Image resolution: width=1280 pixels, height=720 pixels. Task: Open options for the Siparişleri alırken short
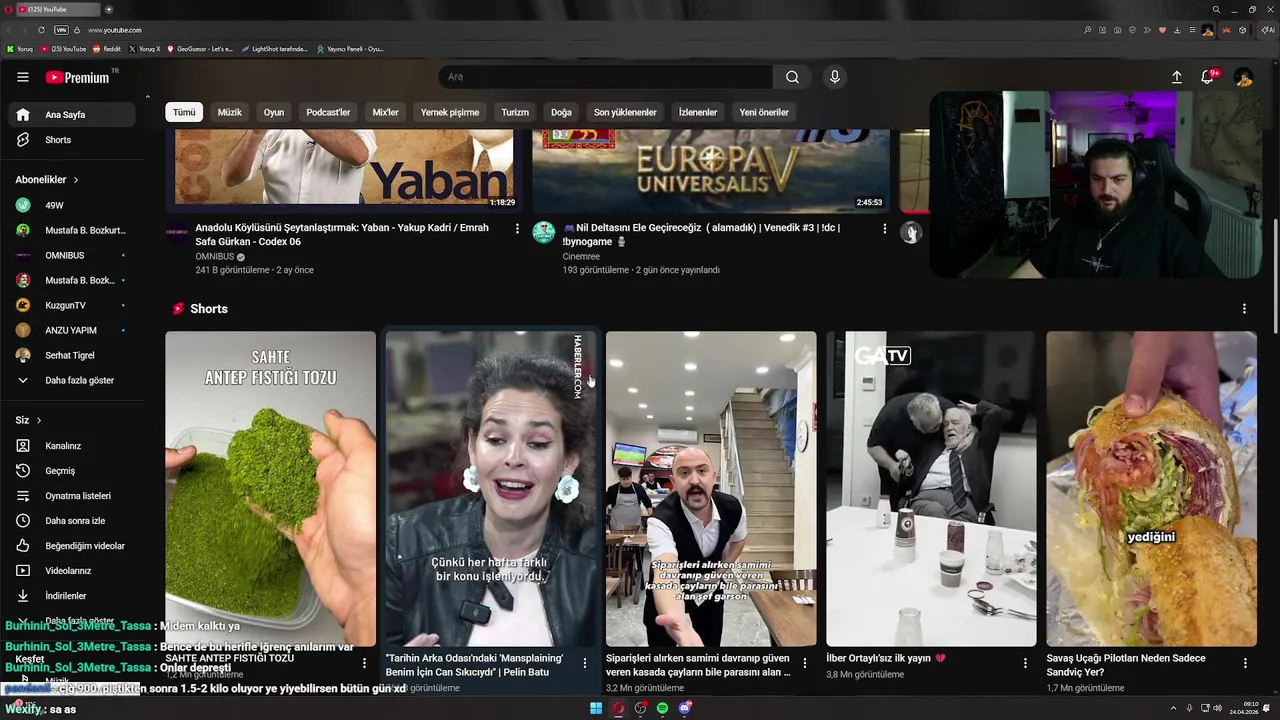coord(805,663)
